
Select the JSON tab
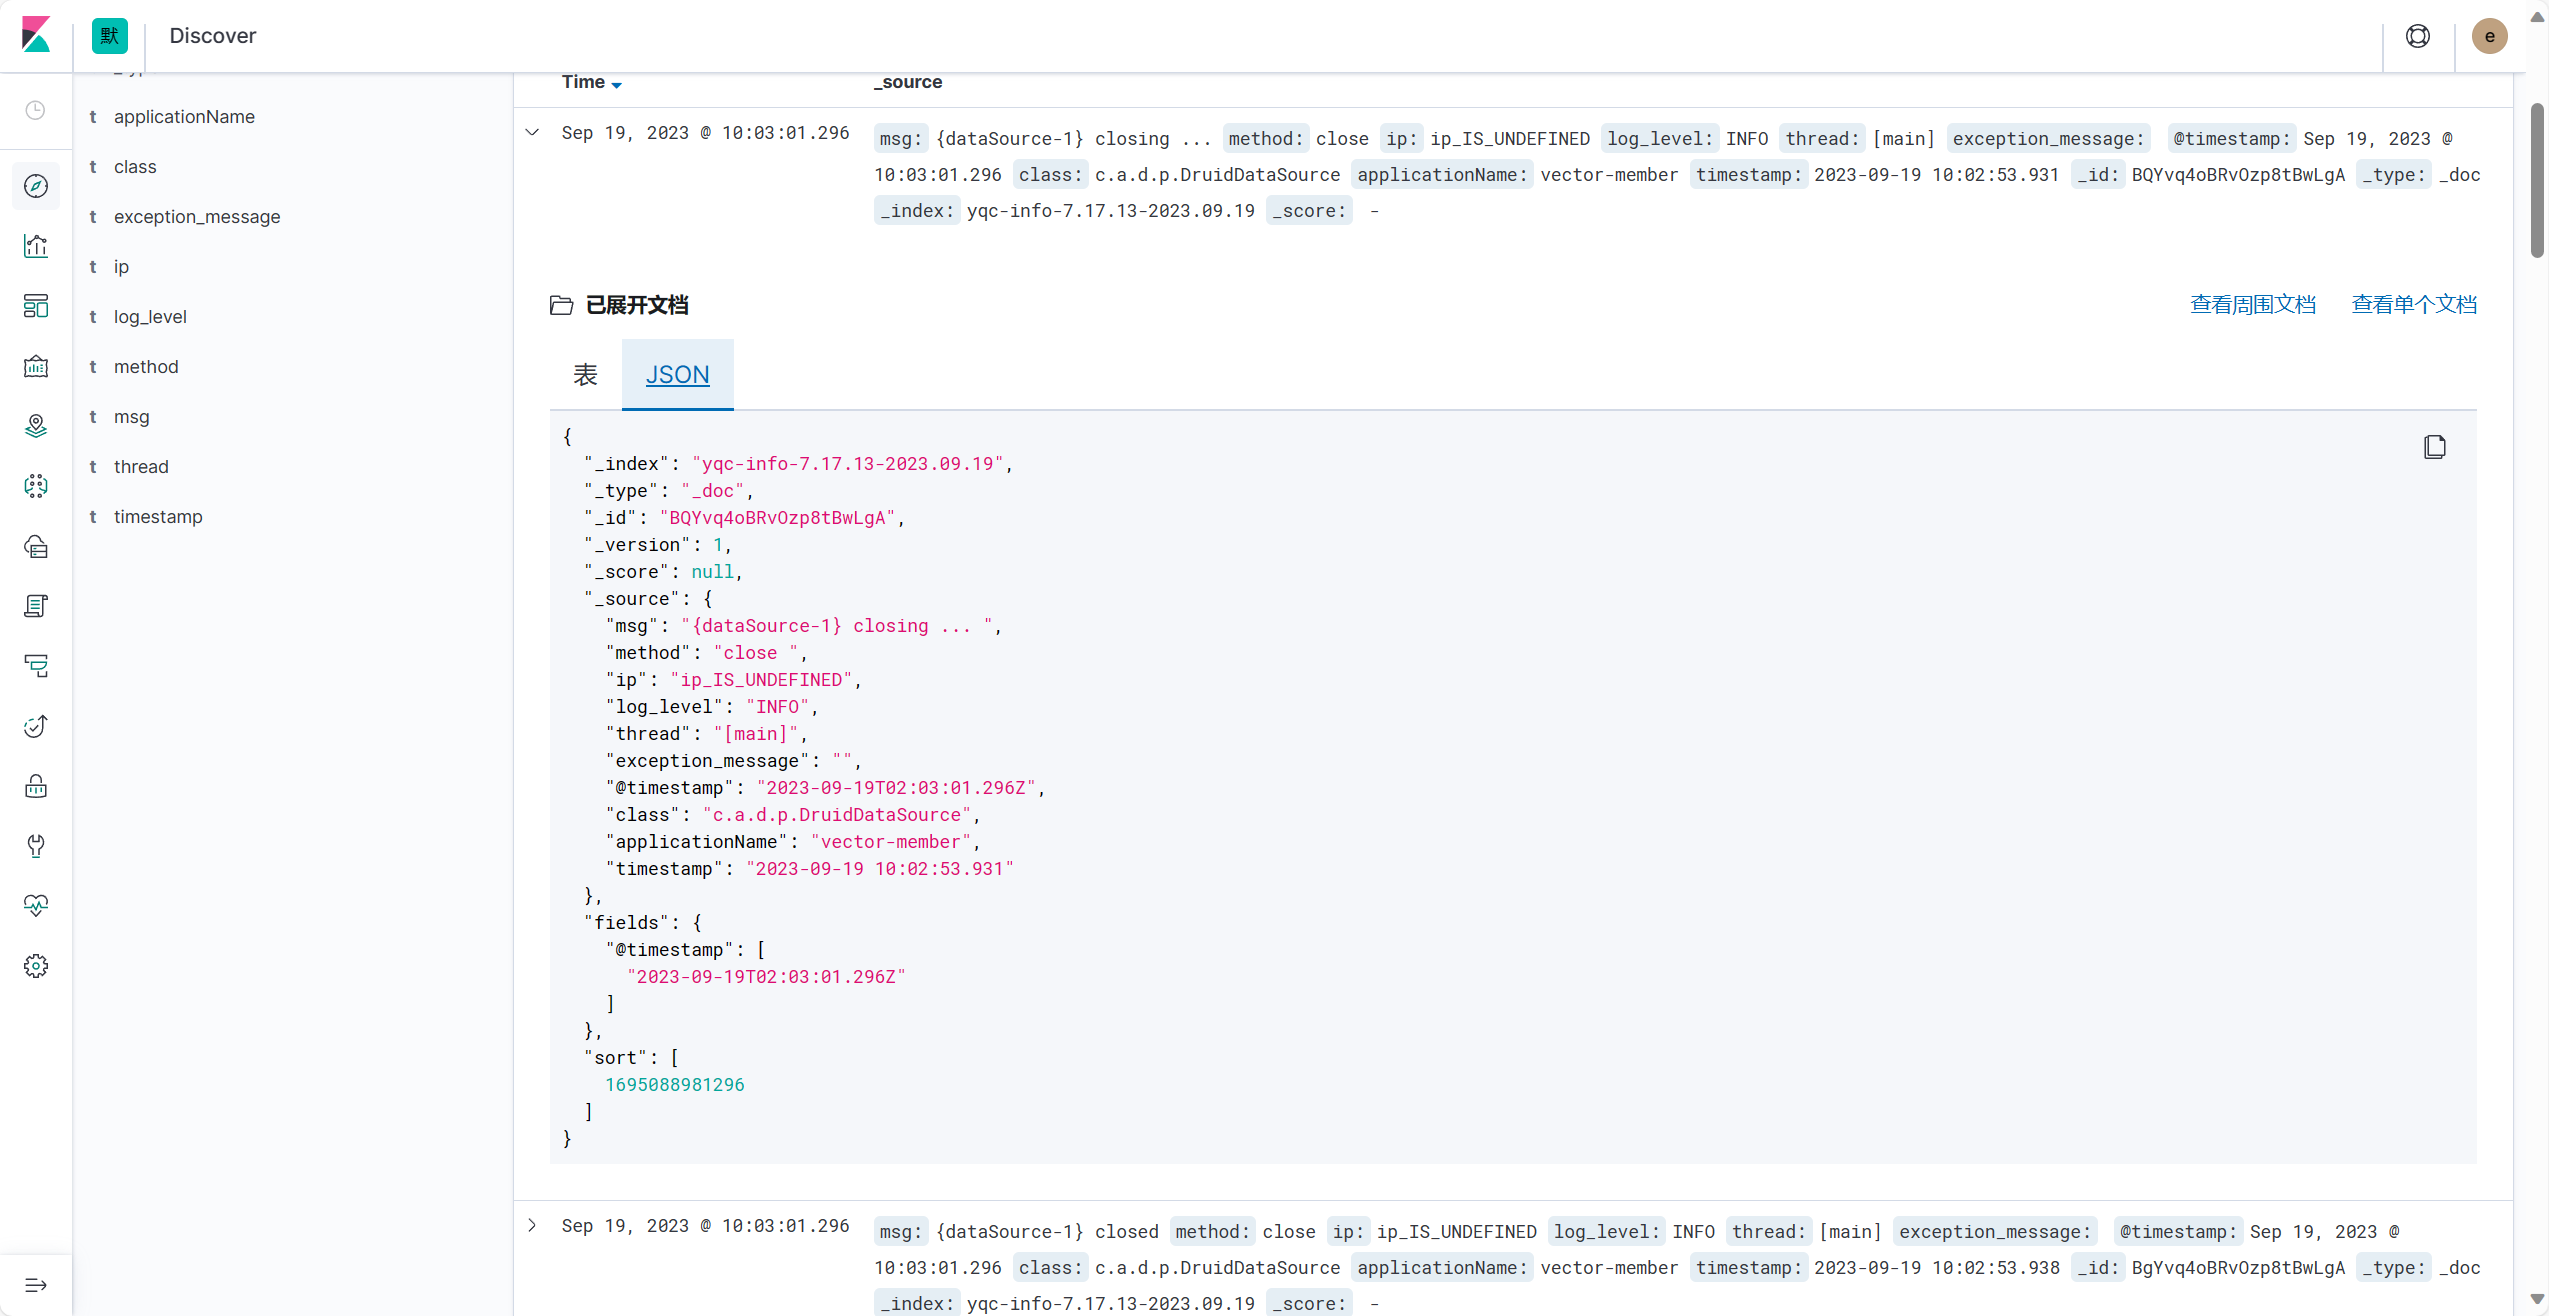(x=677, y=375)
